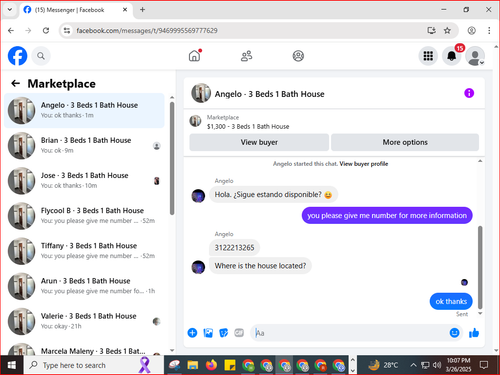The image size is (500, 375).
Task: Click the '3122213265' phone number message
Action: coord(234,248)
